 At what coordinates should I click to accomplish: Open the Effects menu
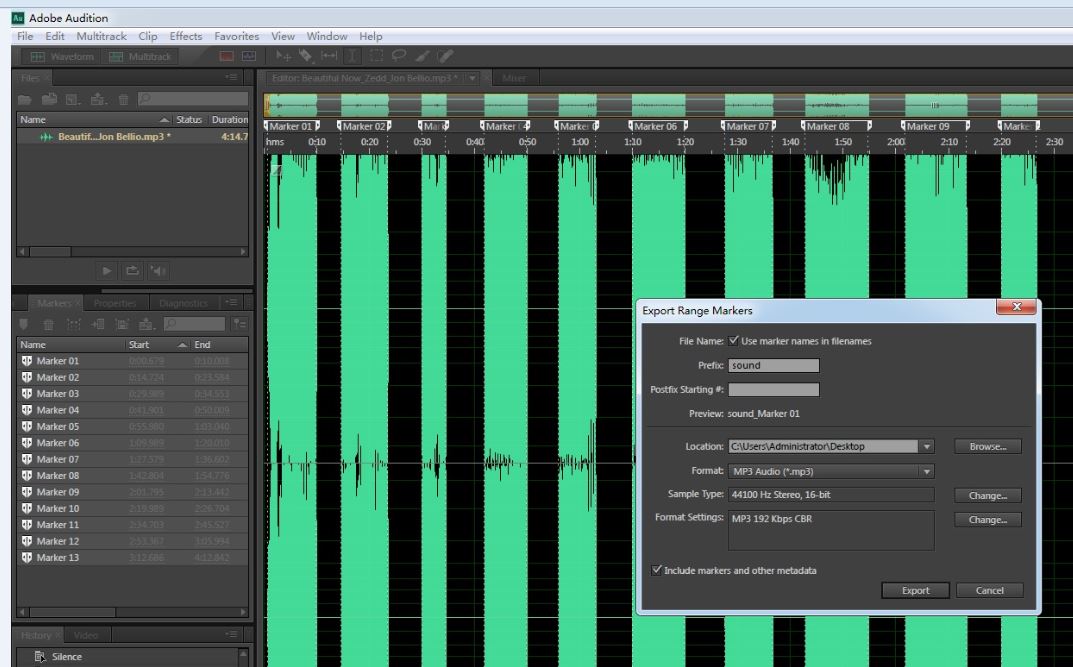185,36
